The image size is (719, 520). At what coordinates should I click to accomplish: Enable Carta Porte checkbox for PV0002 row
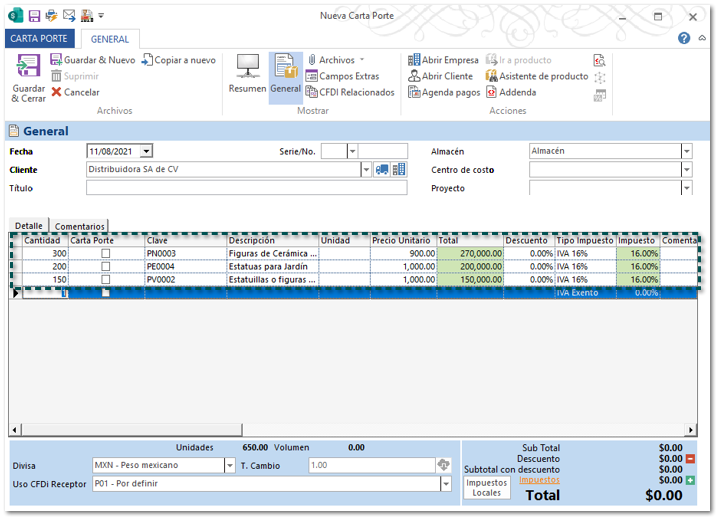106,280
